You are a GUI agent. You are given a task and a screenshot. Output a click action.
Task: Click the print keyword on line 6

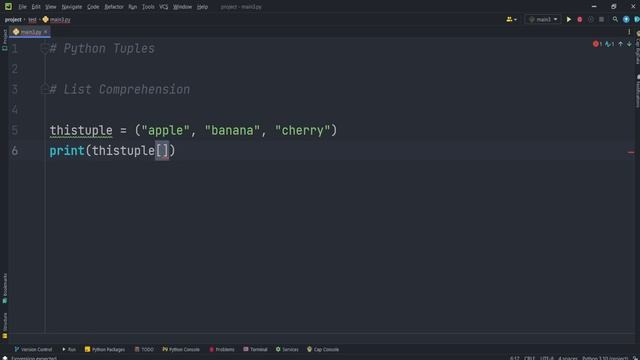[x=67, y=151]
